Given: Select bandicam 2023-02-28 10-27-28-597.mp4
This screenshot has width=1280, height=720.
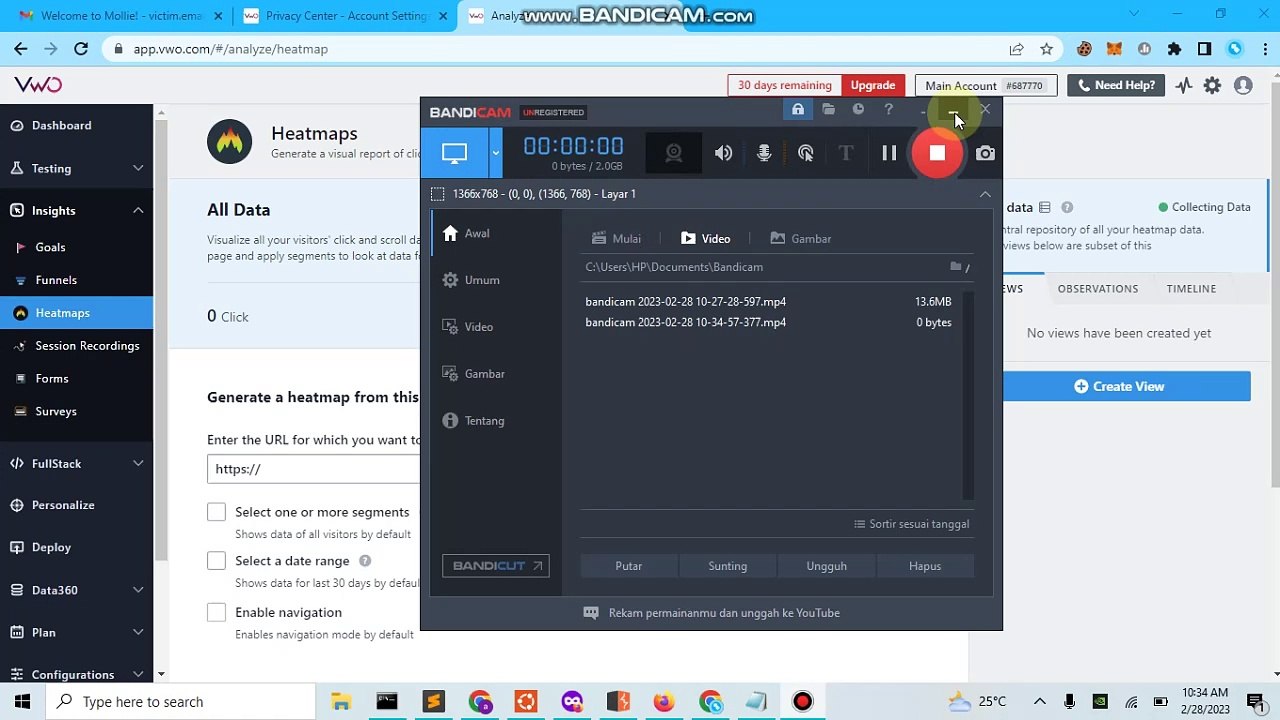Looking at the screenshot, I should 768,301.
